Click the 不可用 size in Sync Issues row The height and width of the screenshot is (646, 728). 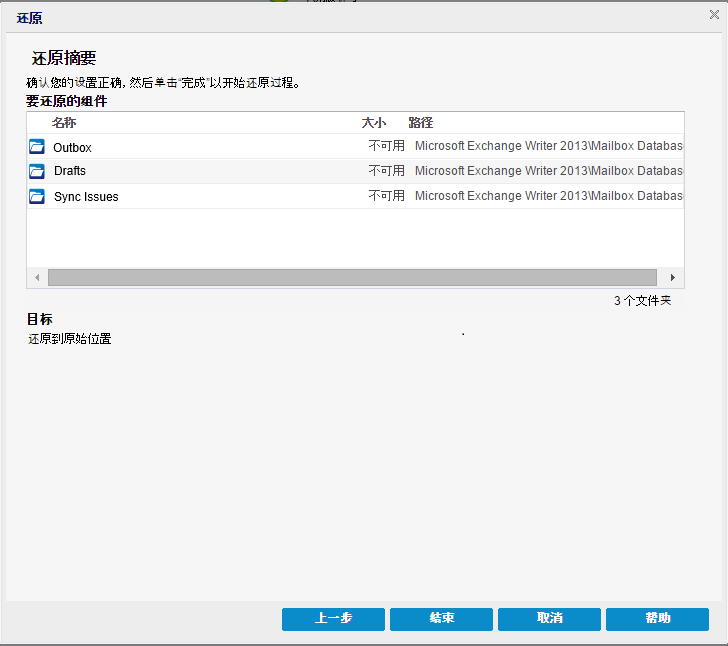coord(387,196)
